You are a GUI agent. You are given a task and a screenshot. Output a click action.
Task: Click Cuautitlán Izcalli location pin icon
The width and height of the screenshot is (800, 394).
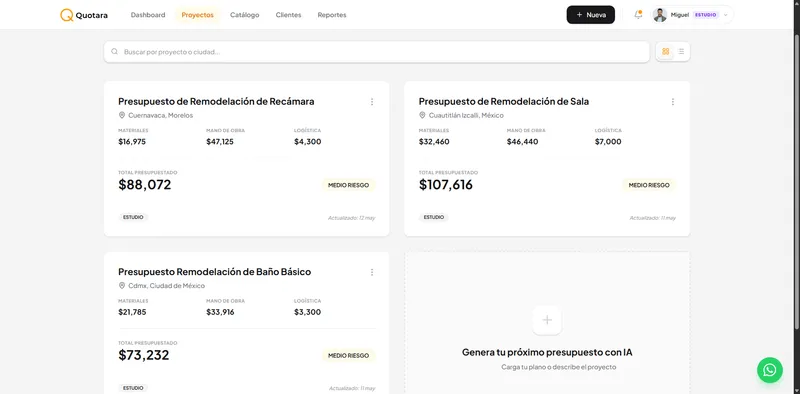[x=422, y=115]
